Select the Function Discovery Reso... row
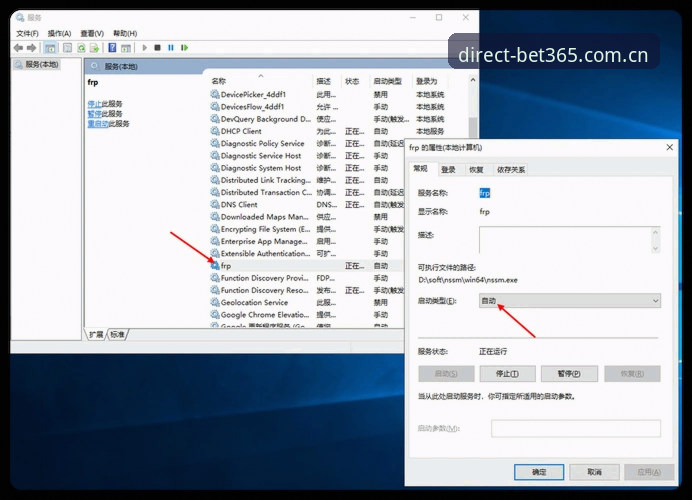Image resolution: width=692 pixels, height=500 pixels. (x=307, y=290)
